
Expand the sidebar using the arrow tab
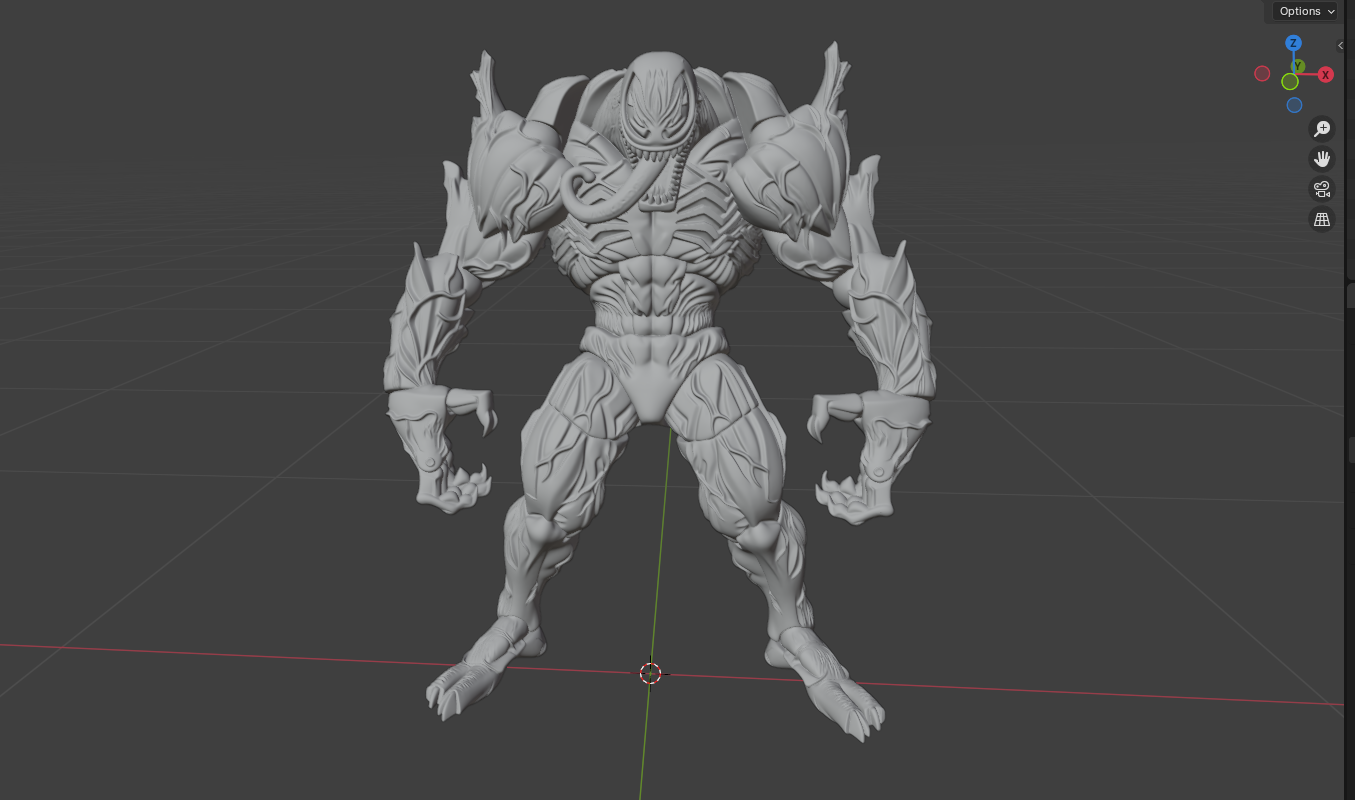(x=1341, y=46)
